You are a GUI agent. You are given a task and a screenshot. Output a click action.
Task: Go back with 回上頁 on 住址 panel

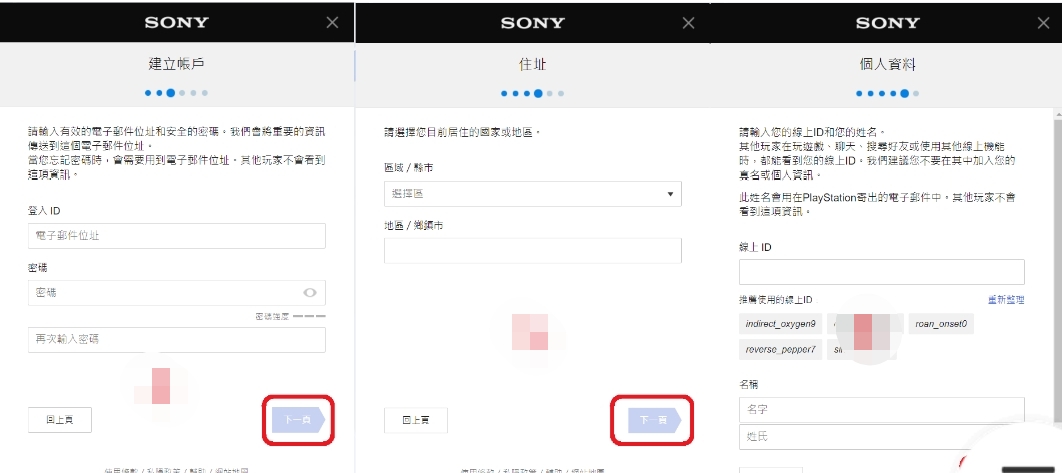pyautogui.click(x=416, y=420)
